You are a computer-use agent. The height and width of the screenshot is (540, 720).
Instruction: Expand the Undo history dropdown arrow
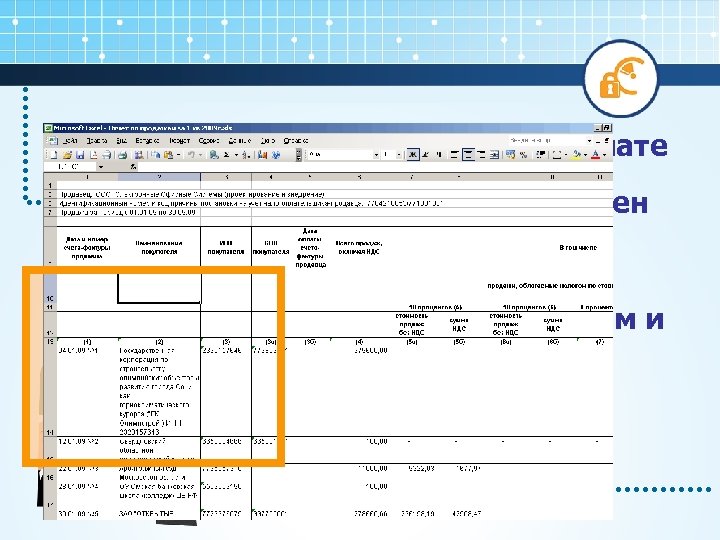(201, 155)
